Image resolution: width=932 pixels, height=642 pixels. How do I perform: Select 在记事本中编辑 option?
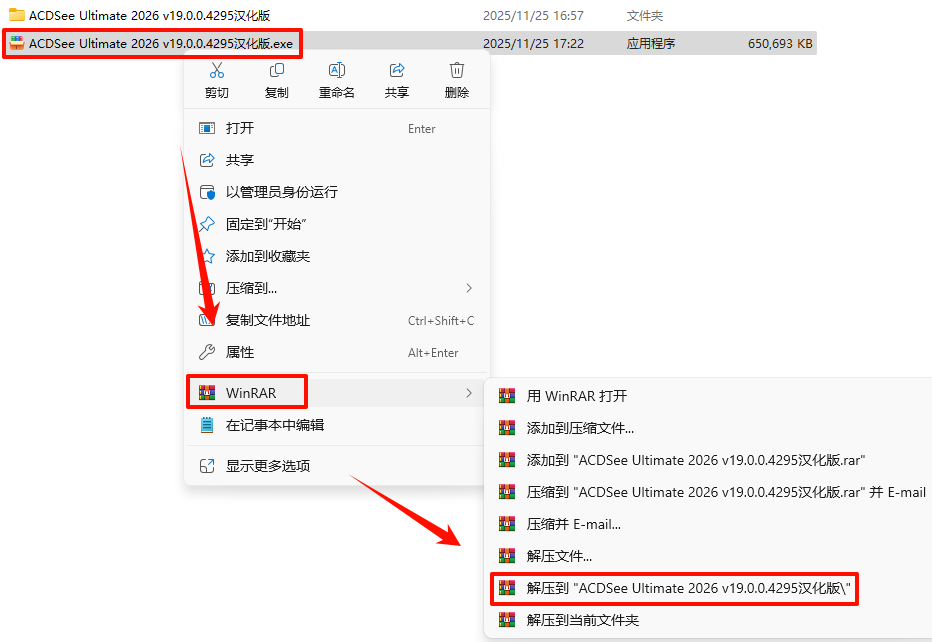point(337,425)
